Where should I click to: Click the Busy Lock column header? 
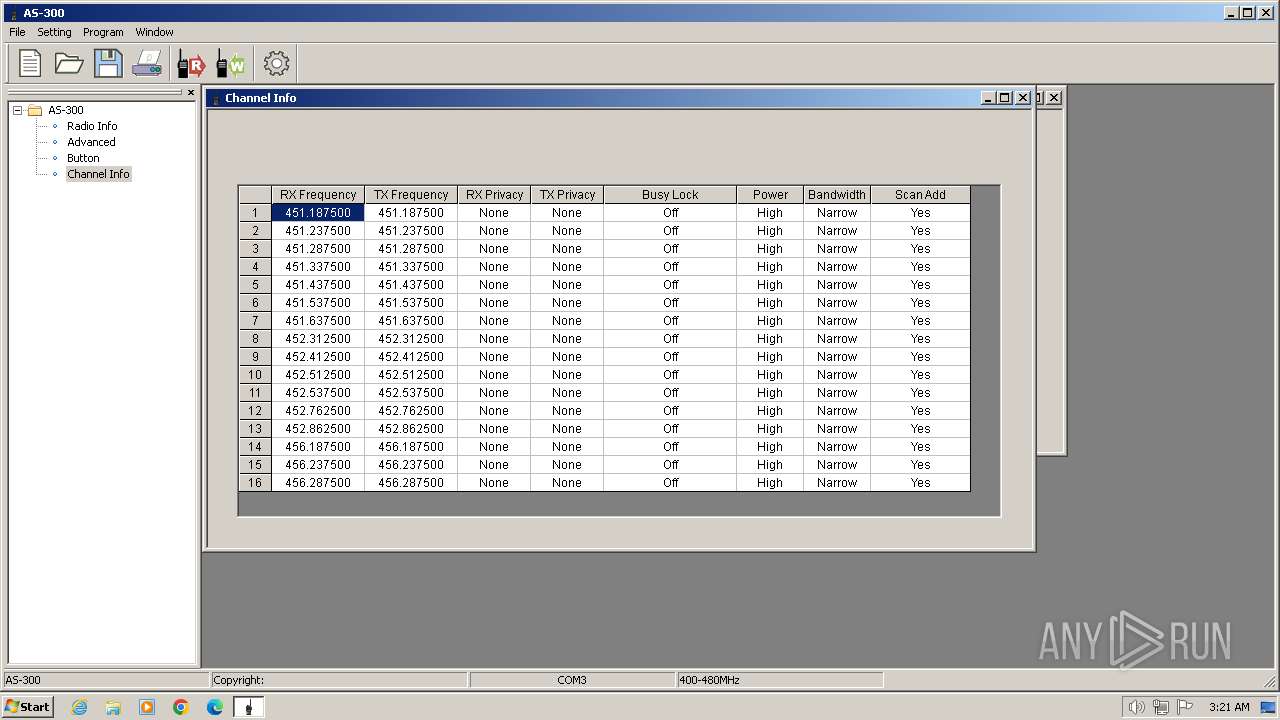(x=670, y=195)
